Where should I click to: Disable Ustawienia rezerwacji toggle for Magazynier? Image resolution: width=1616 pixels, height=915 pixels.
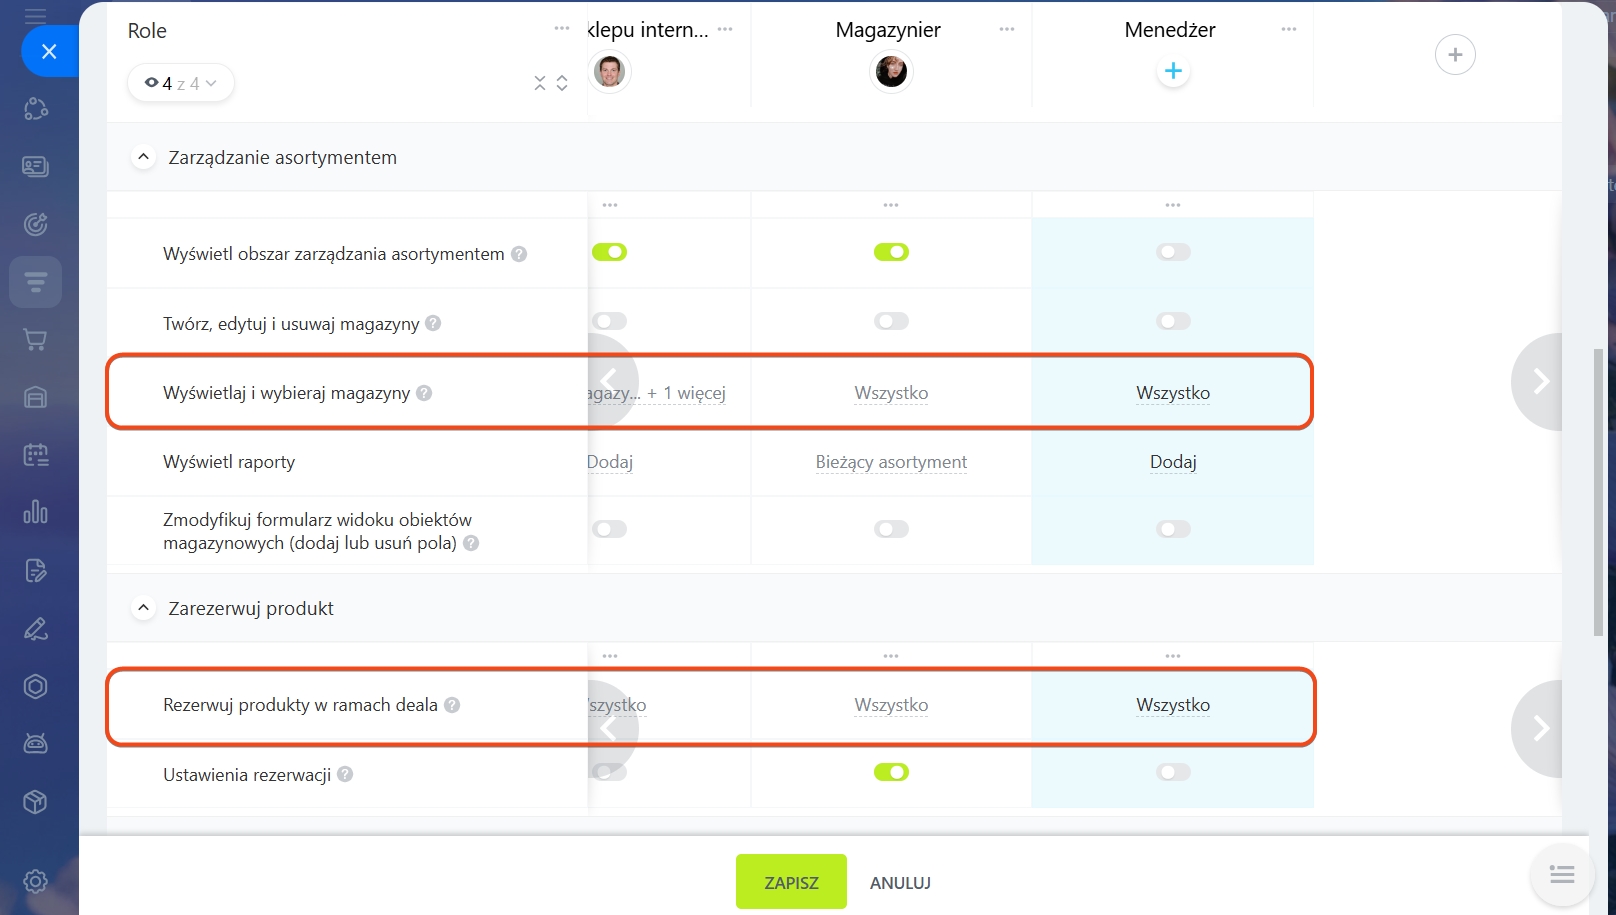(x=891, y=772)
